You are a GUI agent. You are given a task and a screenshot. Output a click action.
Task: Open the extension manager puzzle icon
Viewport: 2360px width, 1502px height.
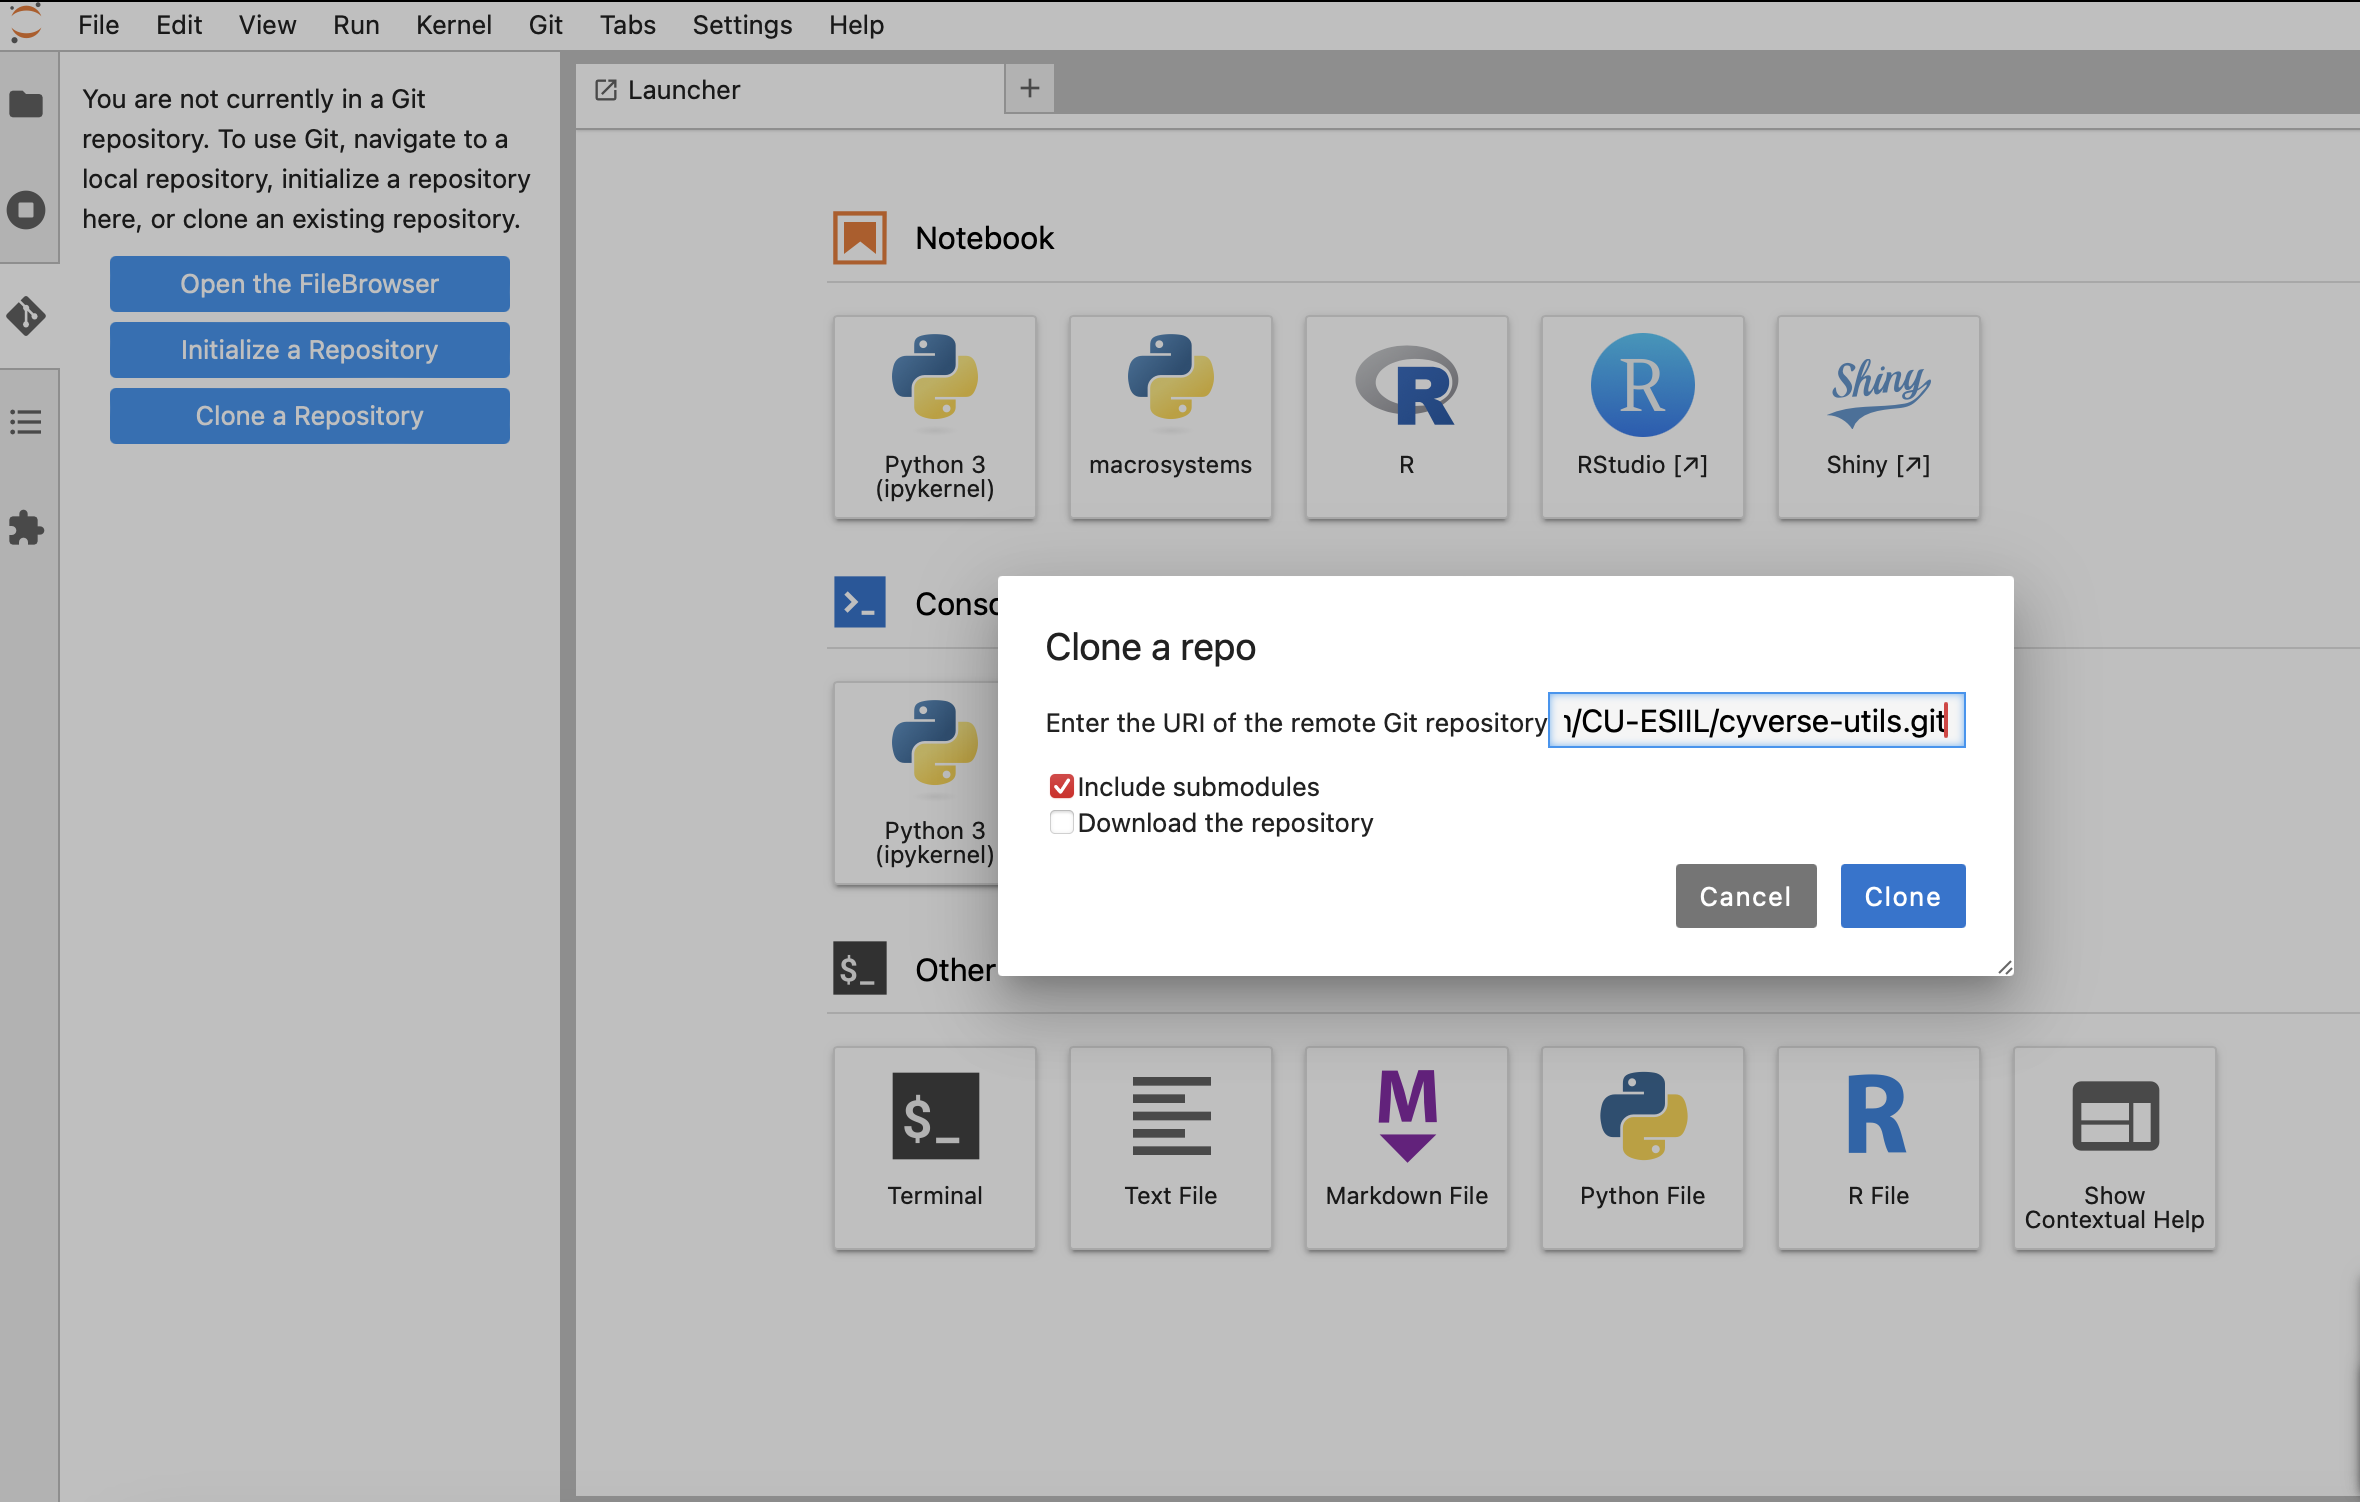pos(26,528)
